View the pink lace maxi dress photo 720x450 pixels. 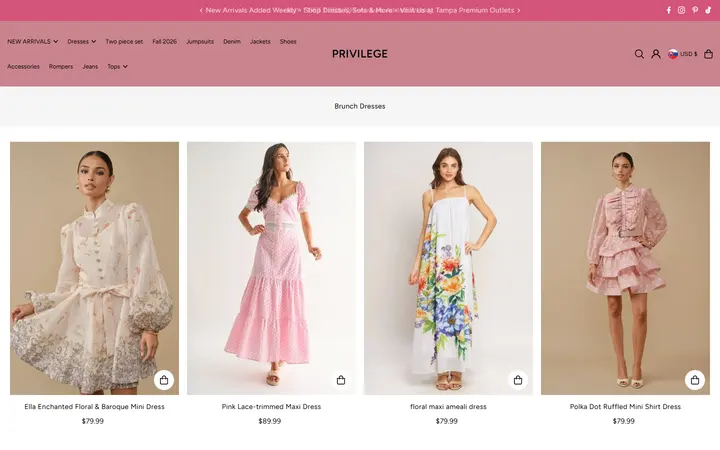tap(271, 268)
